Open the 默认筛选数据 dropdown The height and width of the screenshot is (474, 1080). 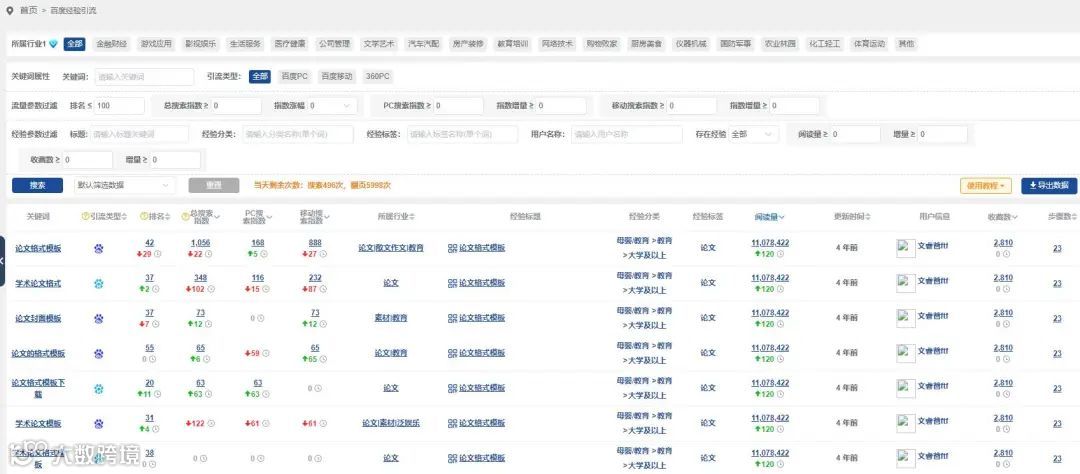pyautogui.click(x=124, y=185)
